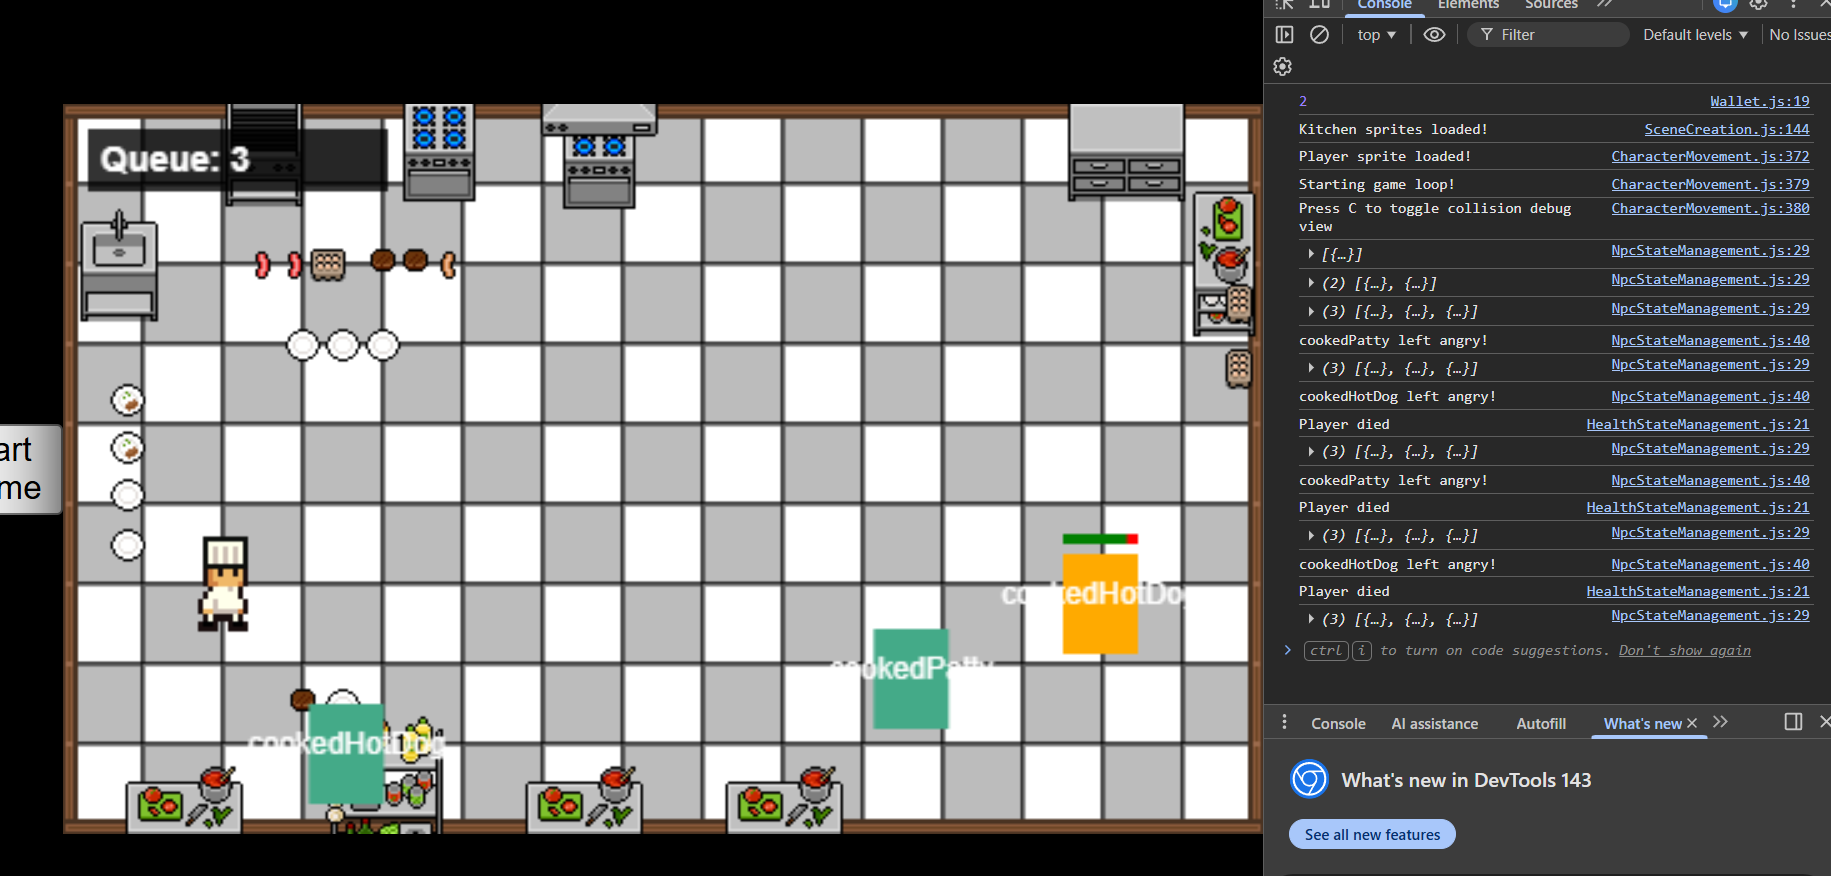
Task: Open console settings gear icon
Action: tap(1283, 67)
